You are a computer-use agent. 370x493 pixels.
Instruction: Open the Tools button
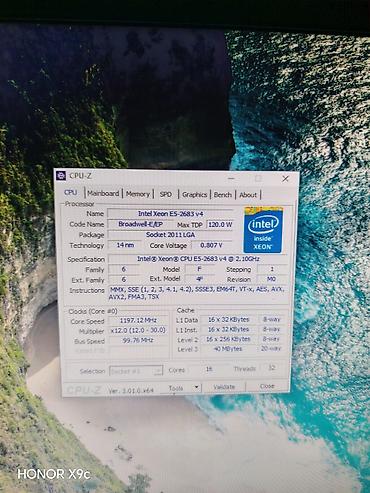click(176, 388)
